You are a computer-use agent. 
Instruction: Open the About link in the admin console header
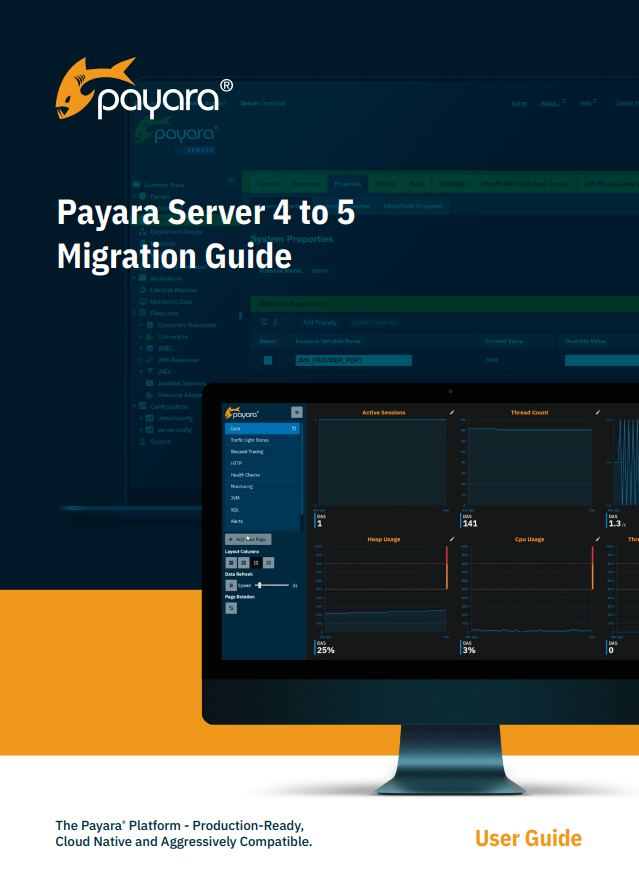[550, 103]
